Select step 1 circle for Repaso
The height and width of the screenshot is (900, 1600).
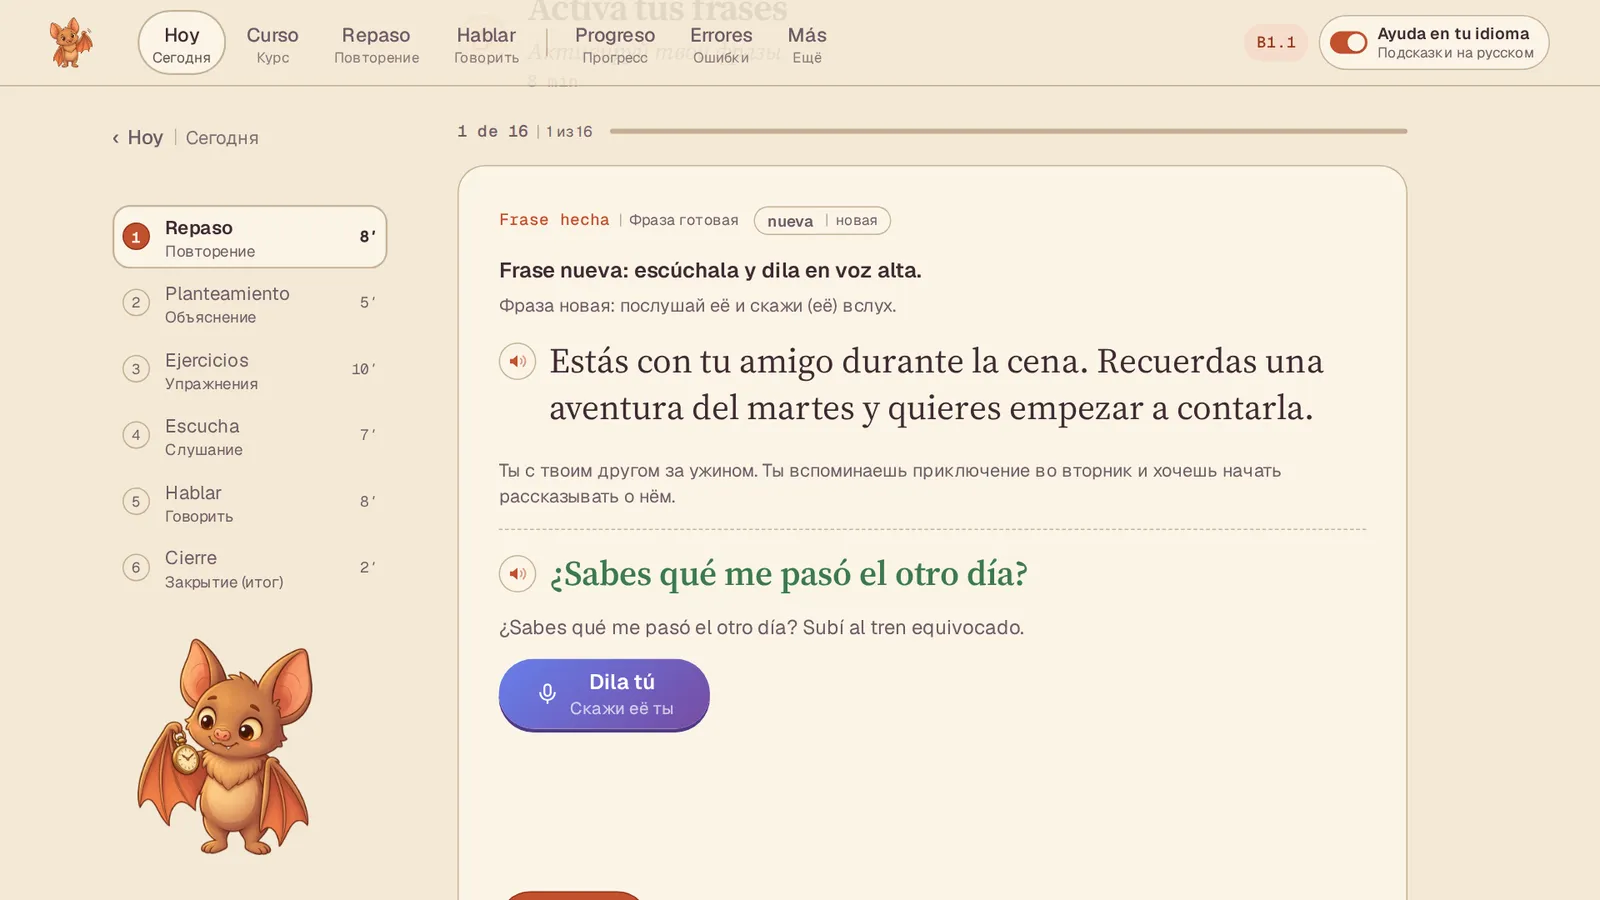[x=136, y=237]
